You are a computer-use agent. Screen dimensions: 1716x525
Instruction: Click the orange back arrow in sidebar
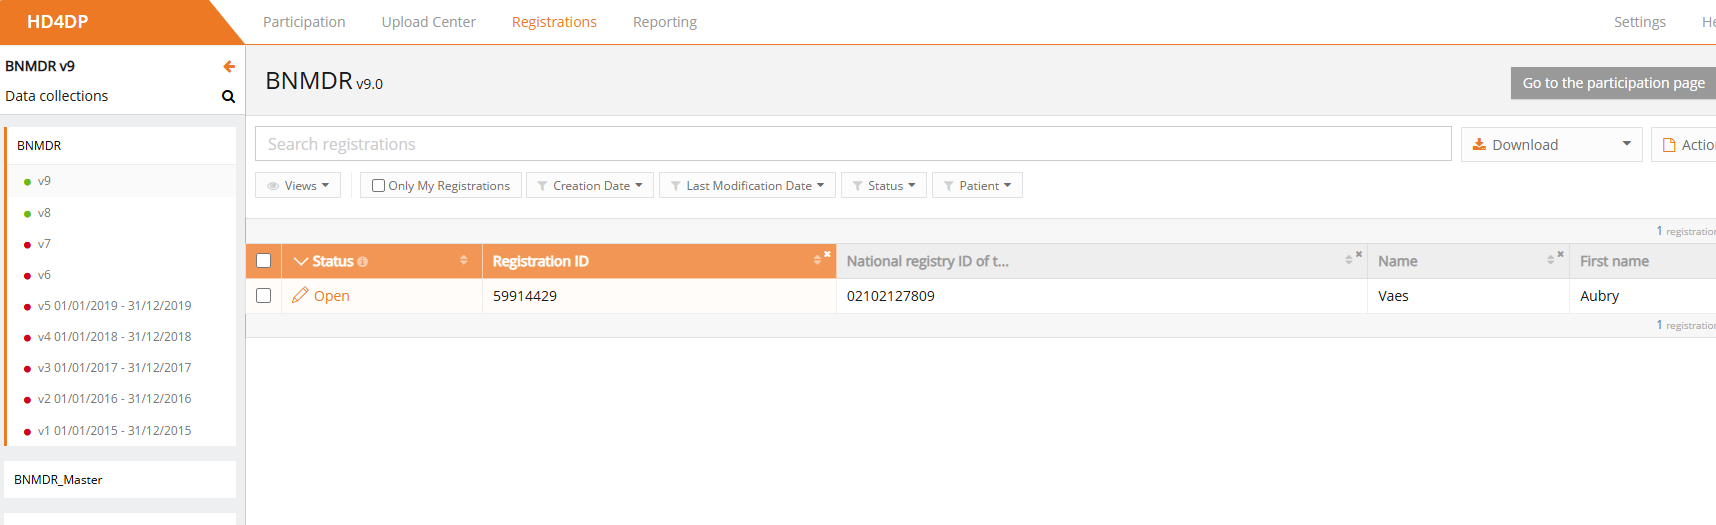click(229, 66)
